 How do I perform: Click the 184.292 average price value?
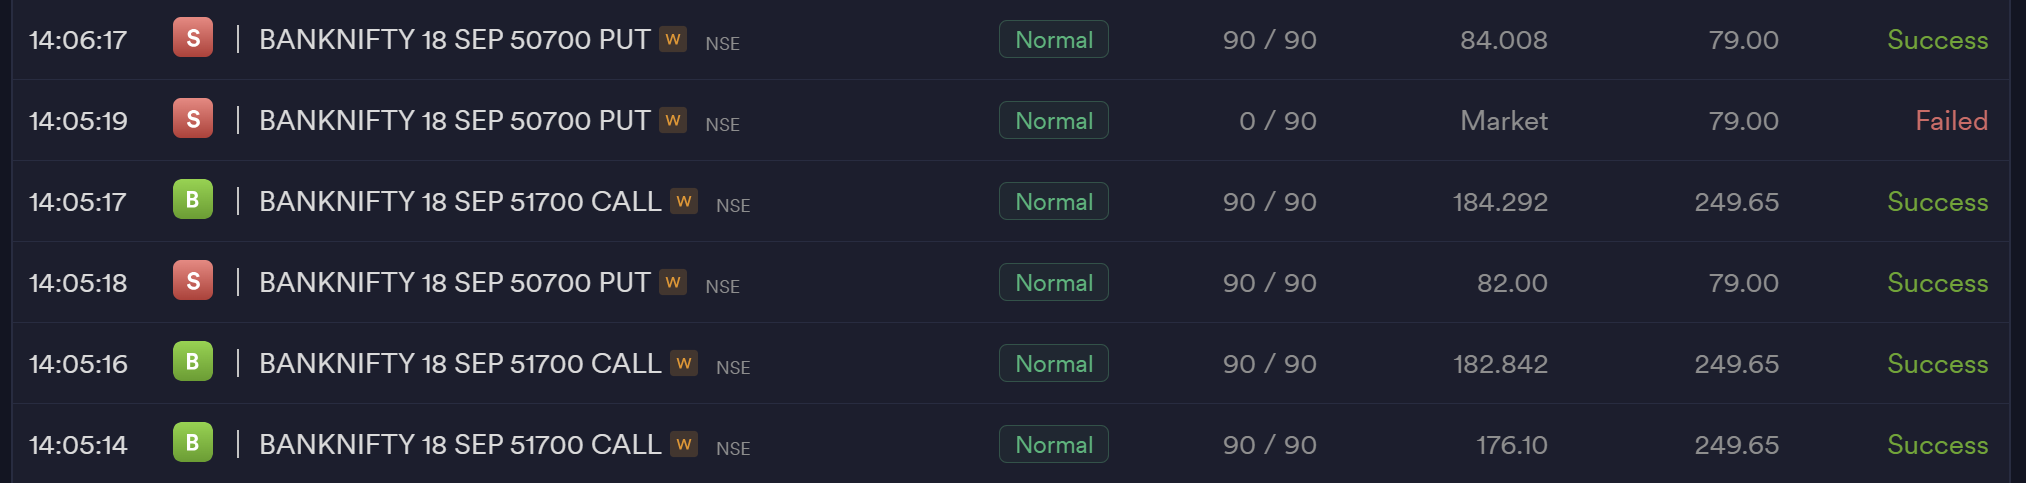point(1500,202)
